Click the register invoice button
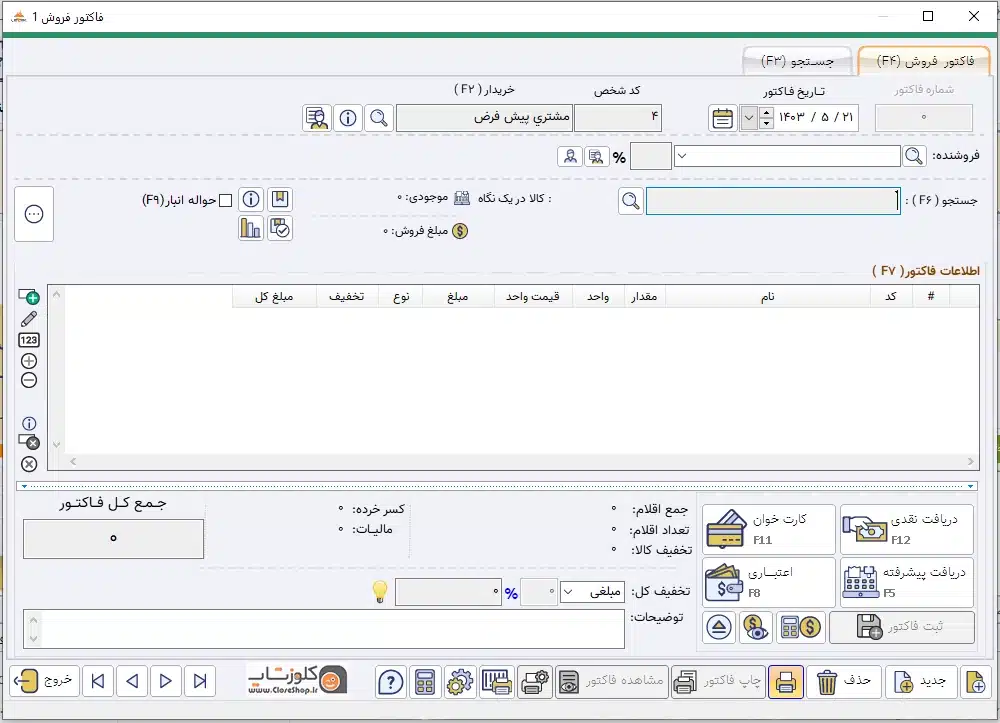This screenshot has height=723, width=1000. point(902,627)
